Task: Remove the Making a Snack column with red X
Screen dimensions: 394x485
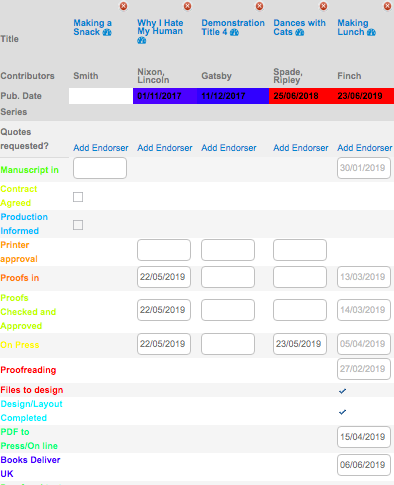Action: coord(124,6)
